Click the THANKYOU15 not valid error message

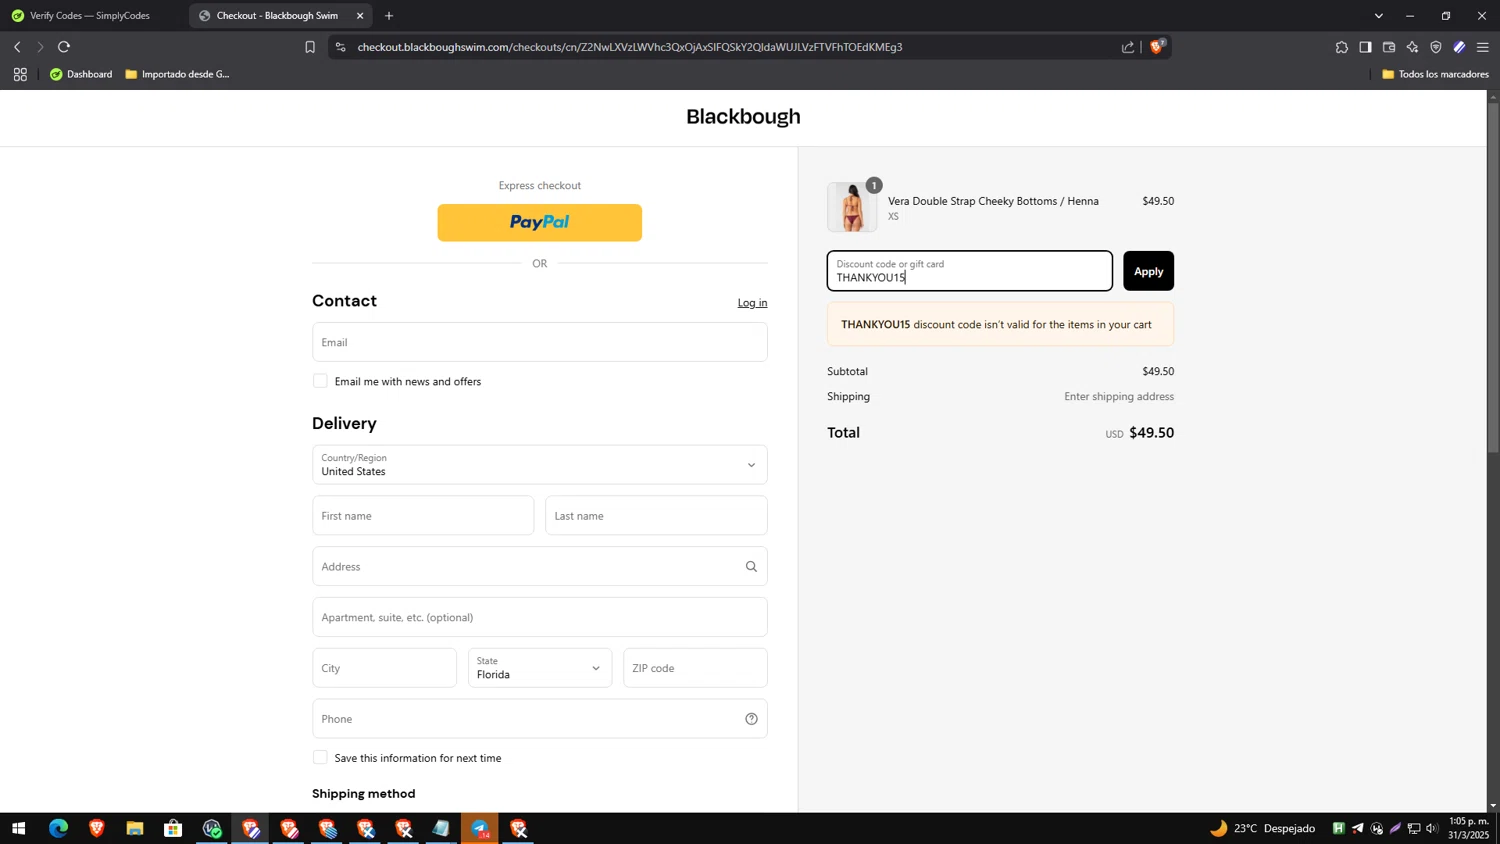tap(1000, 325)
